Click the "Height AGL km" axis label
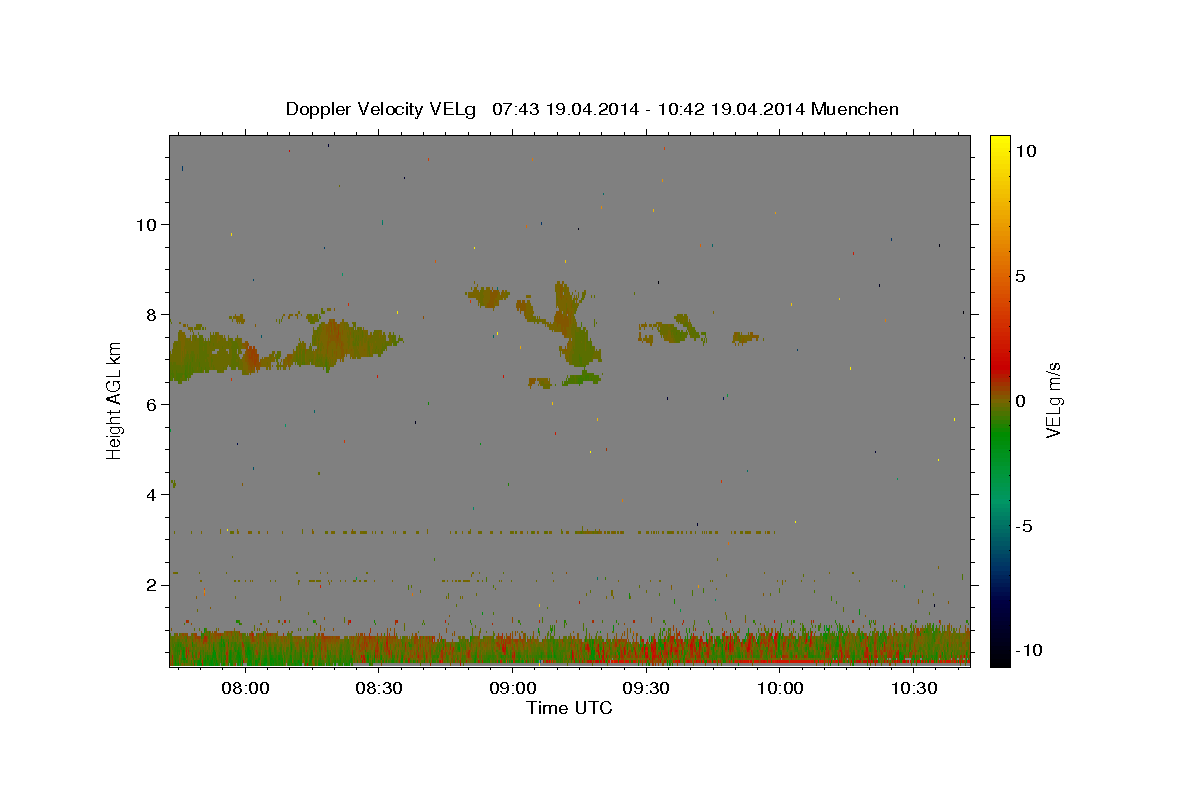The image size is (1200, 800). pos(114,400)
